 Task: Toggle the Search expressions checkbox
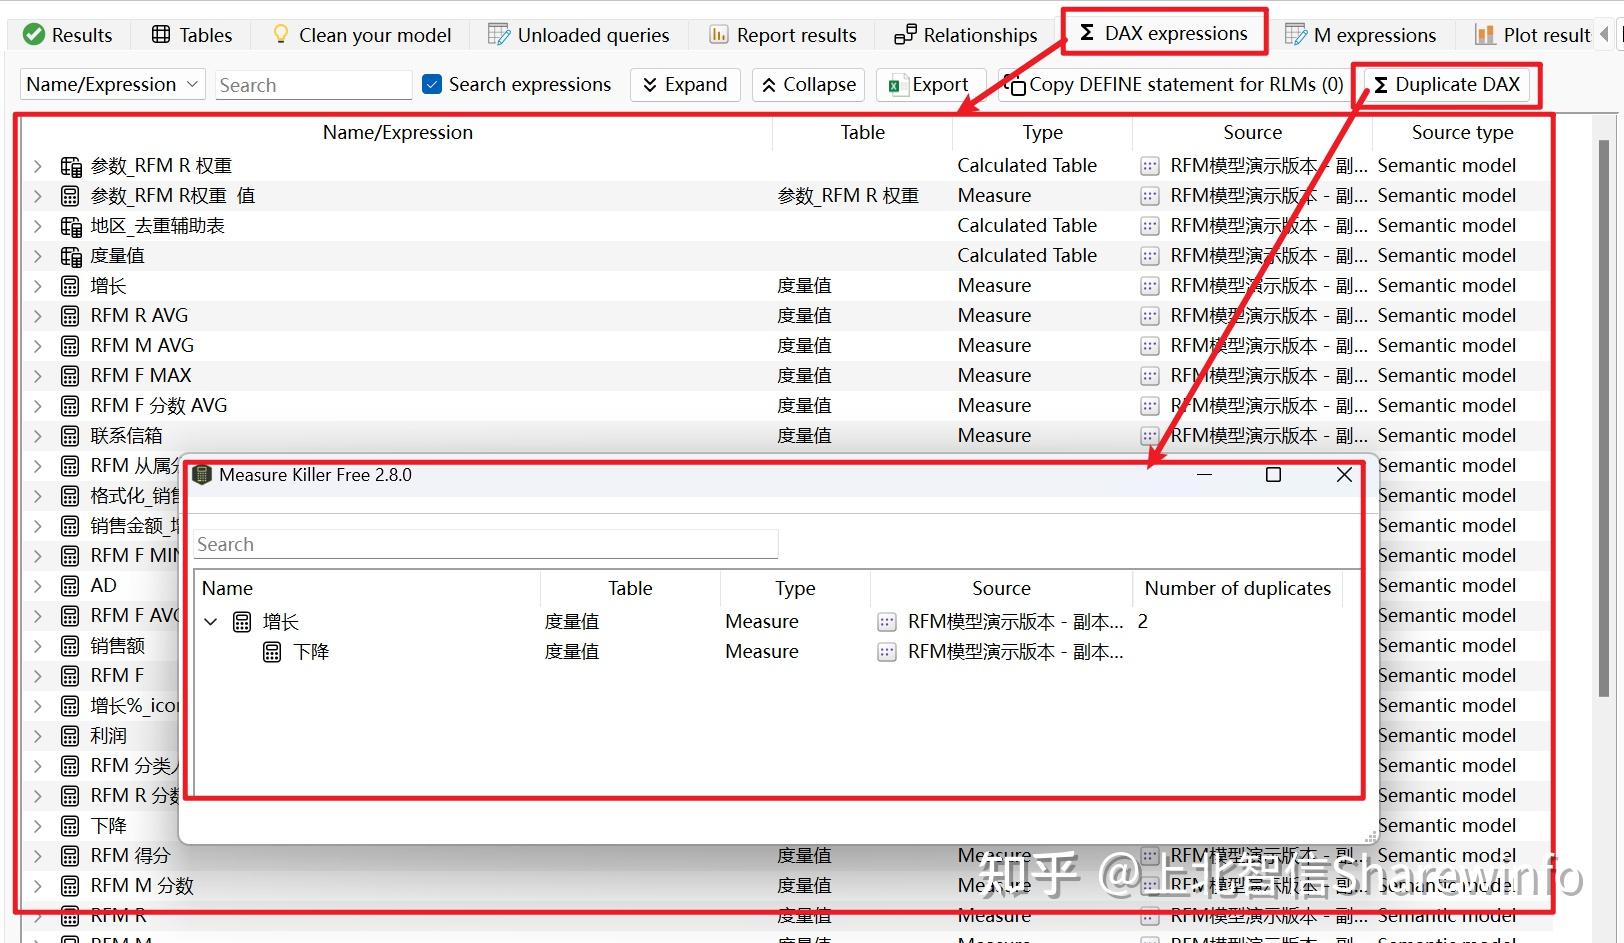point(432,85)
